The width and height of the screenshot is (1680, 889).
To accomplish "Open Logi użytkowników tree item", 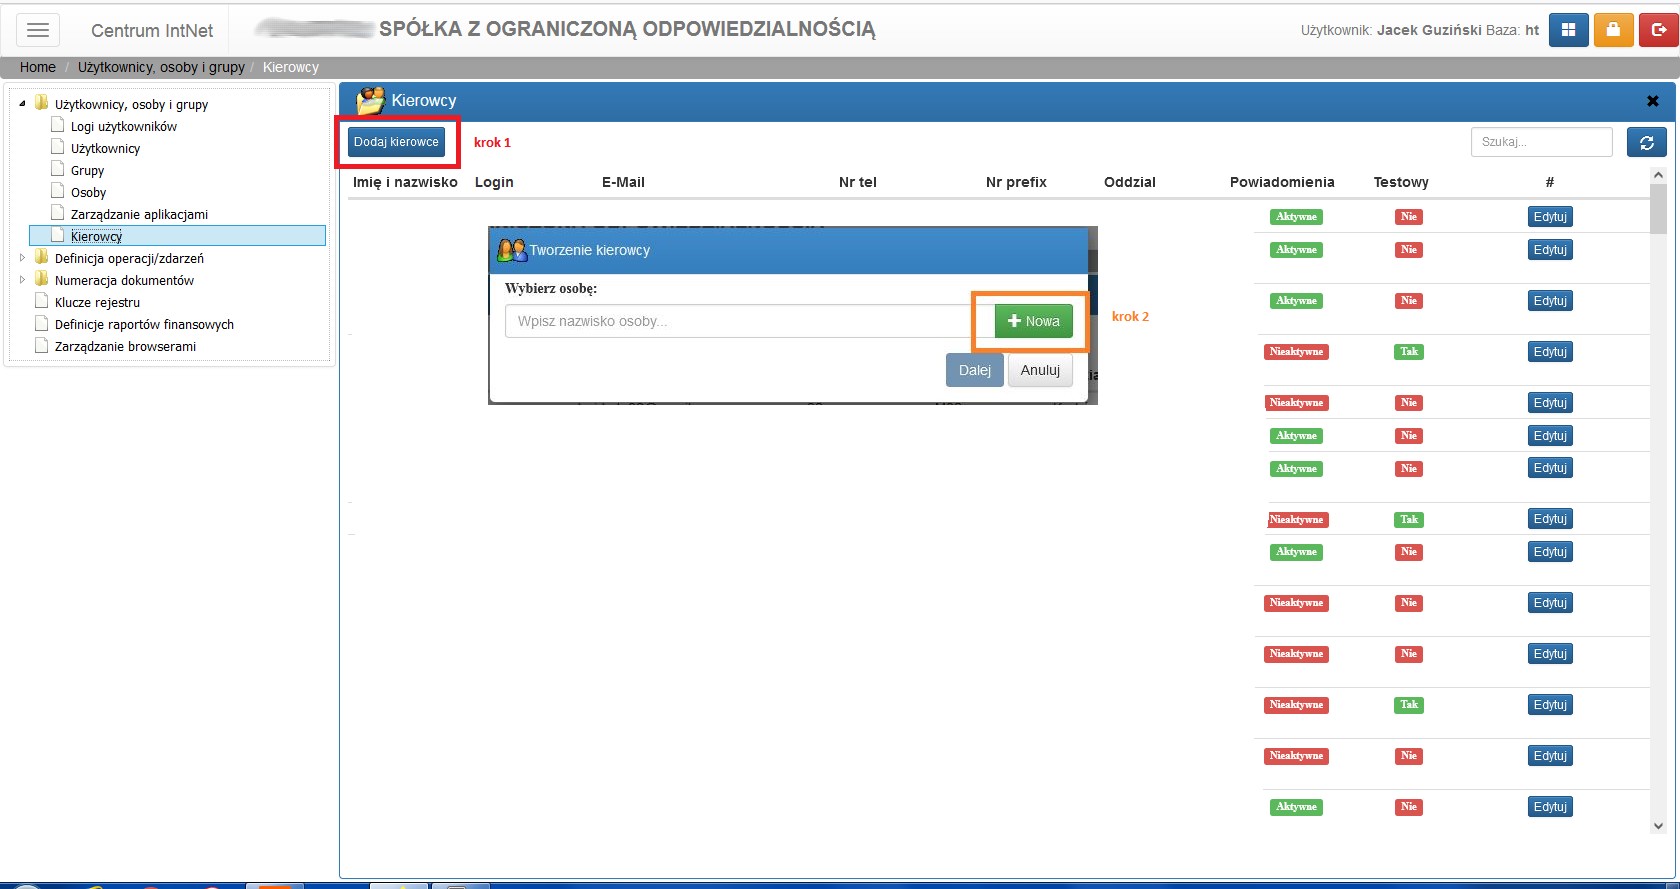I will (124, 126).
